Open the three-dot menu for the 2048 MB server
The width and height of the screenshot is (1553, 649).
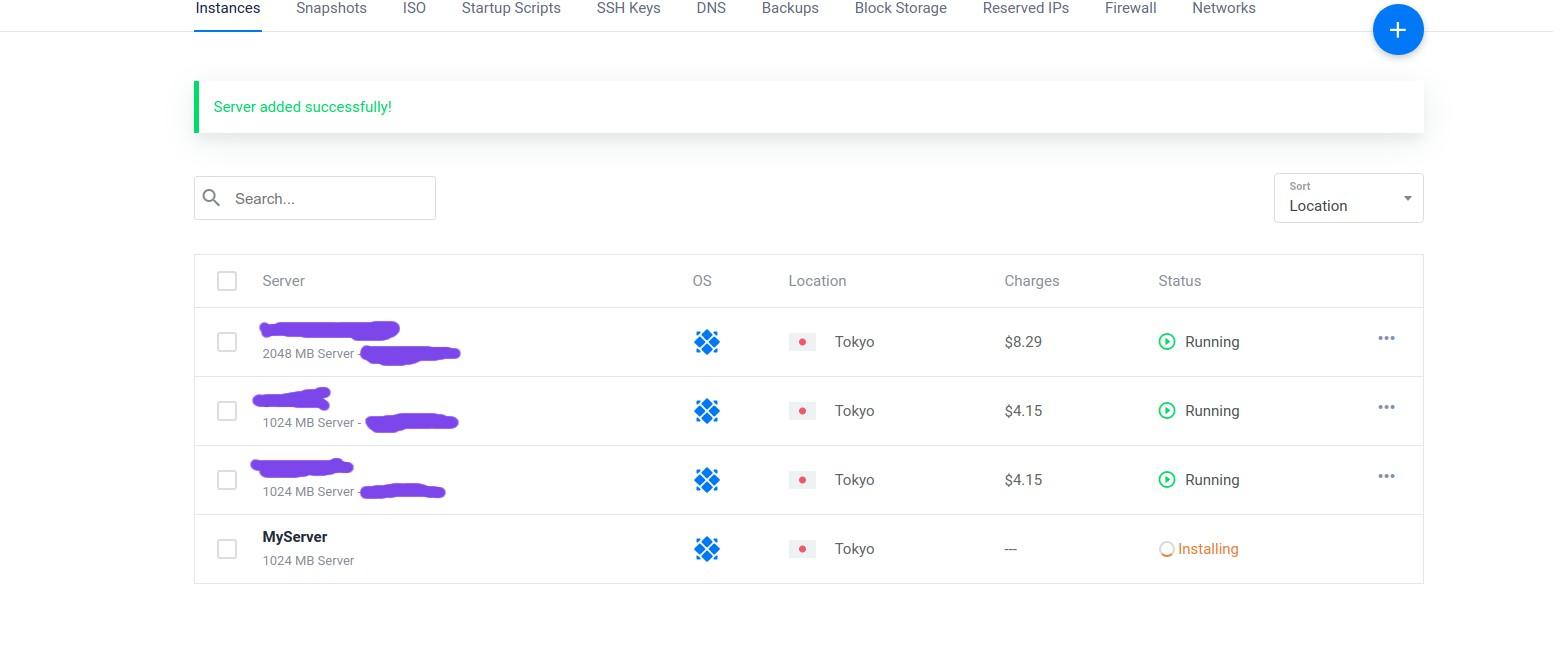1386,339
